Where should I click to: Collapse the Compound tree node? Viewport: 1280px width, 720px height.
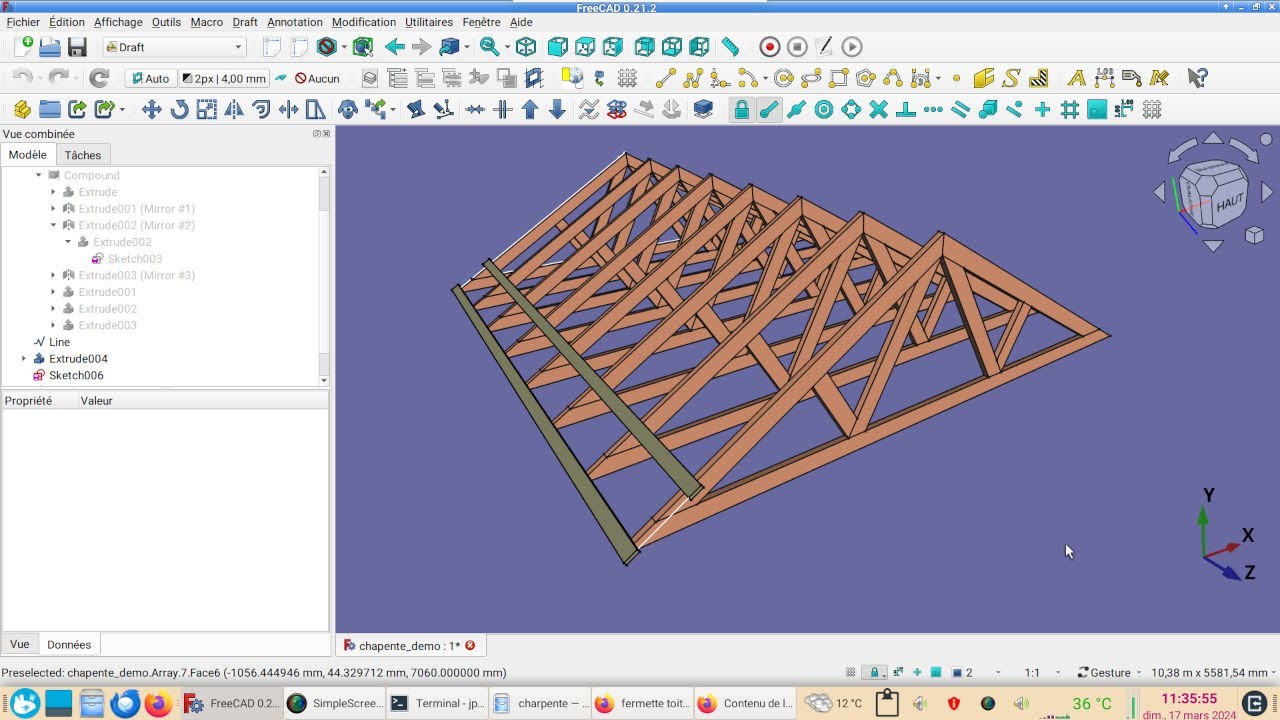(39, 175)
